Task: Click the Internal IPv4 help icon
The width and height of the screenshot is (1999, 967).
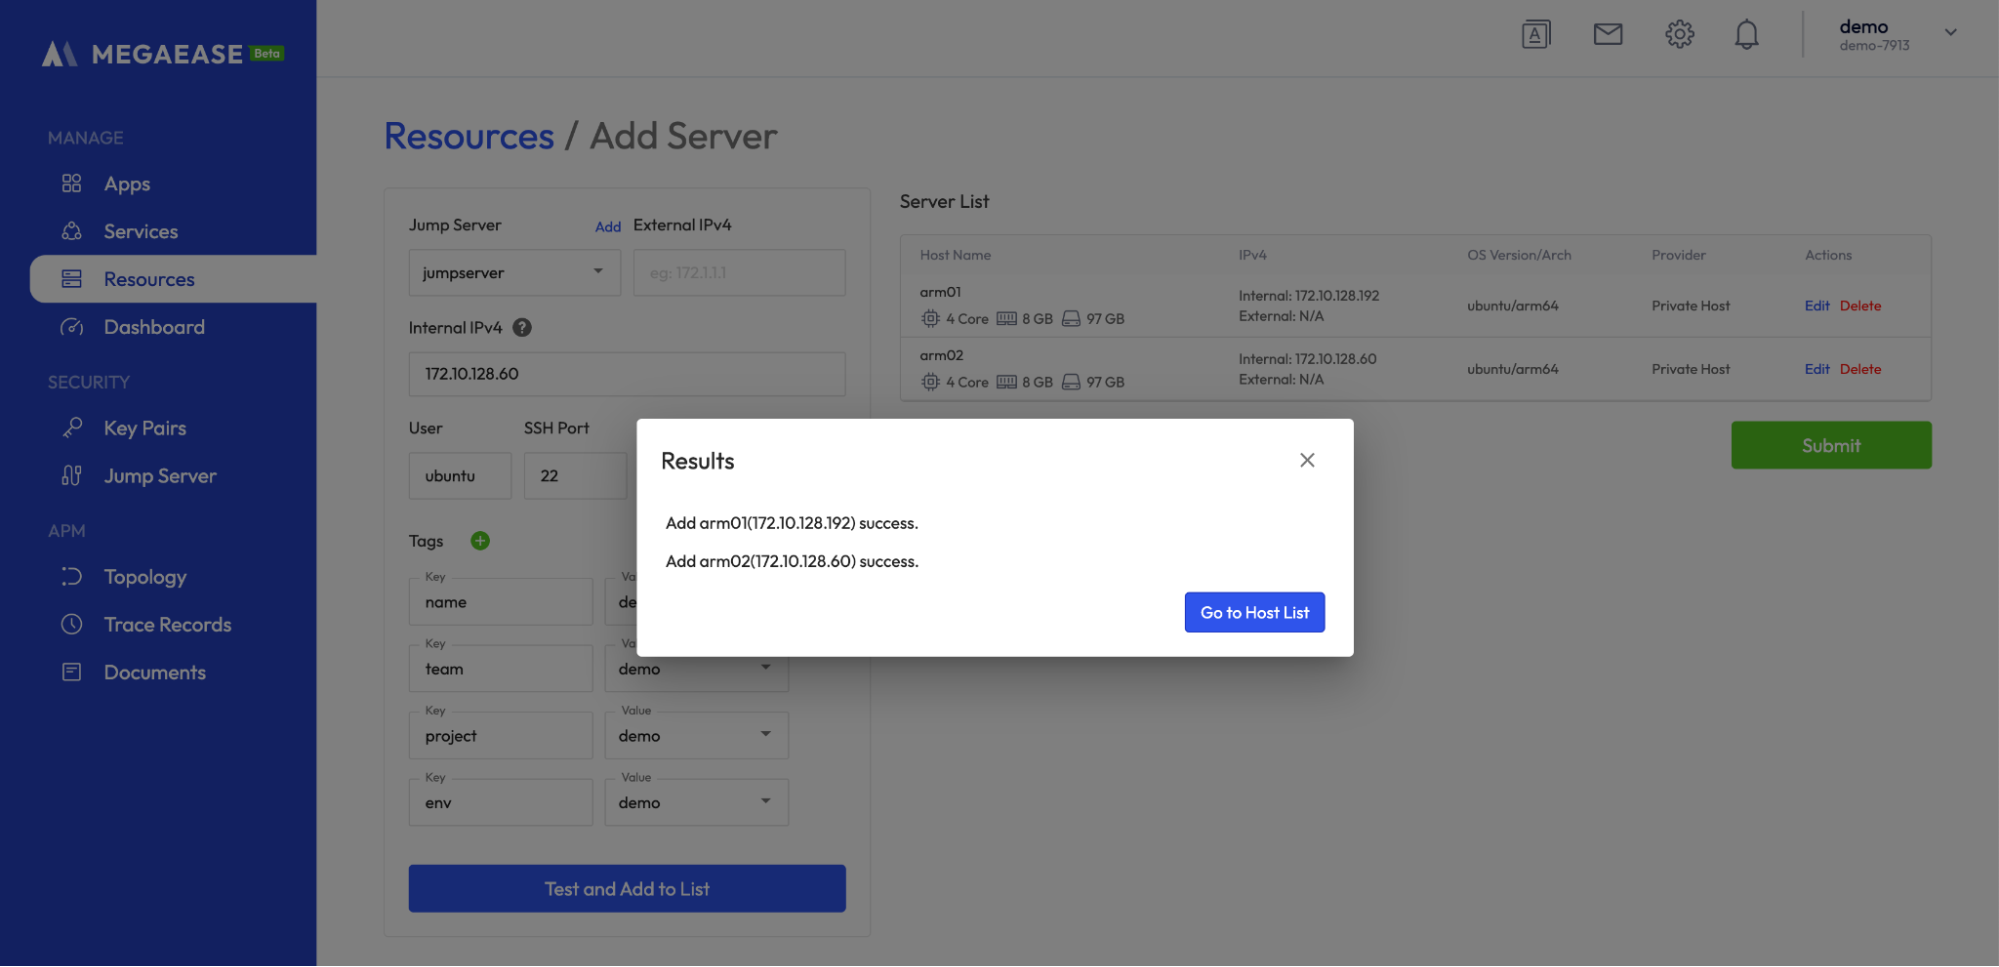Action: (x=522, y=328)
